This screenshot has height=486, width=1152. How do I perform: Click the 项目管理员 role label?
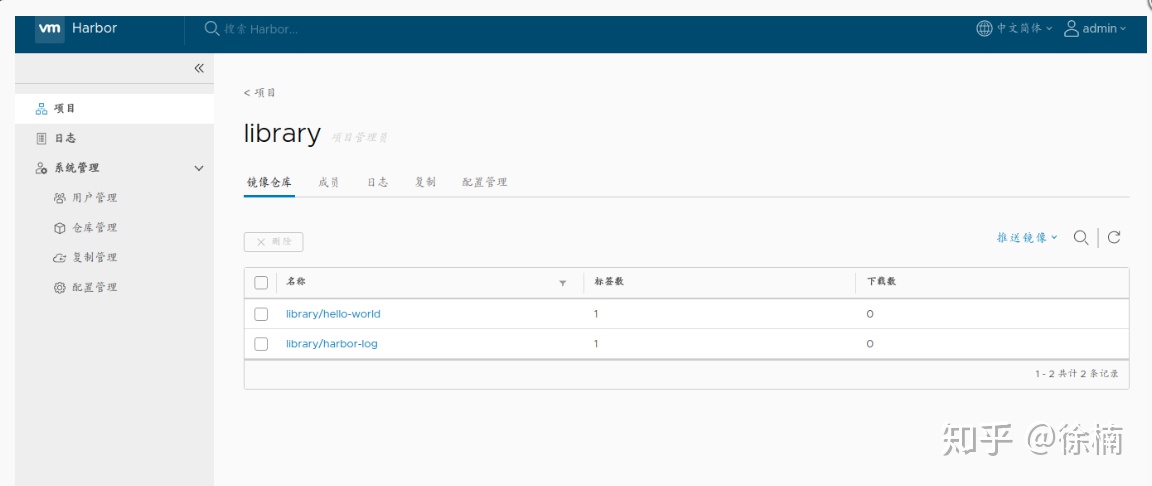coord(359,137)
